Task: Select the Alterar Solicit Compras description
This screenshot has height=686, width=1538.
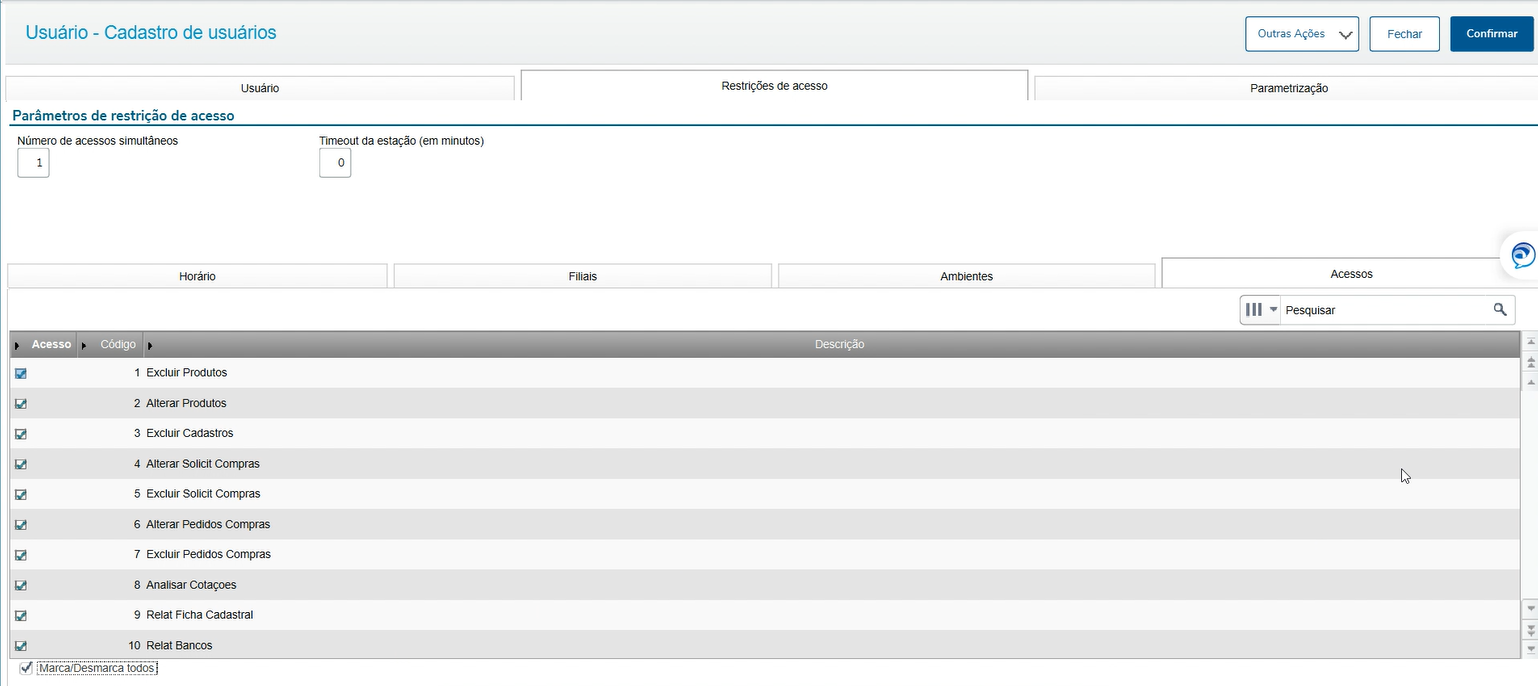Action: click(x=203, y=464)
